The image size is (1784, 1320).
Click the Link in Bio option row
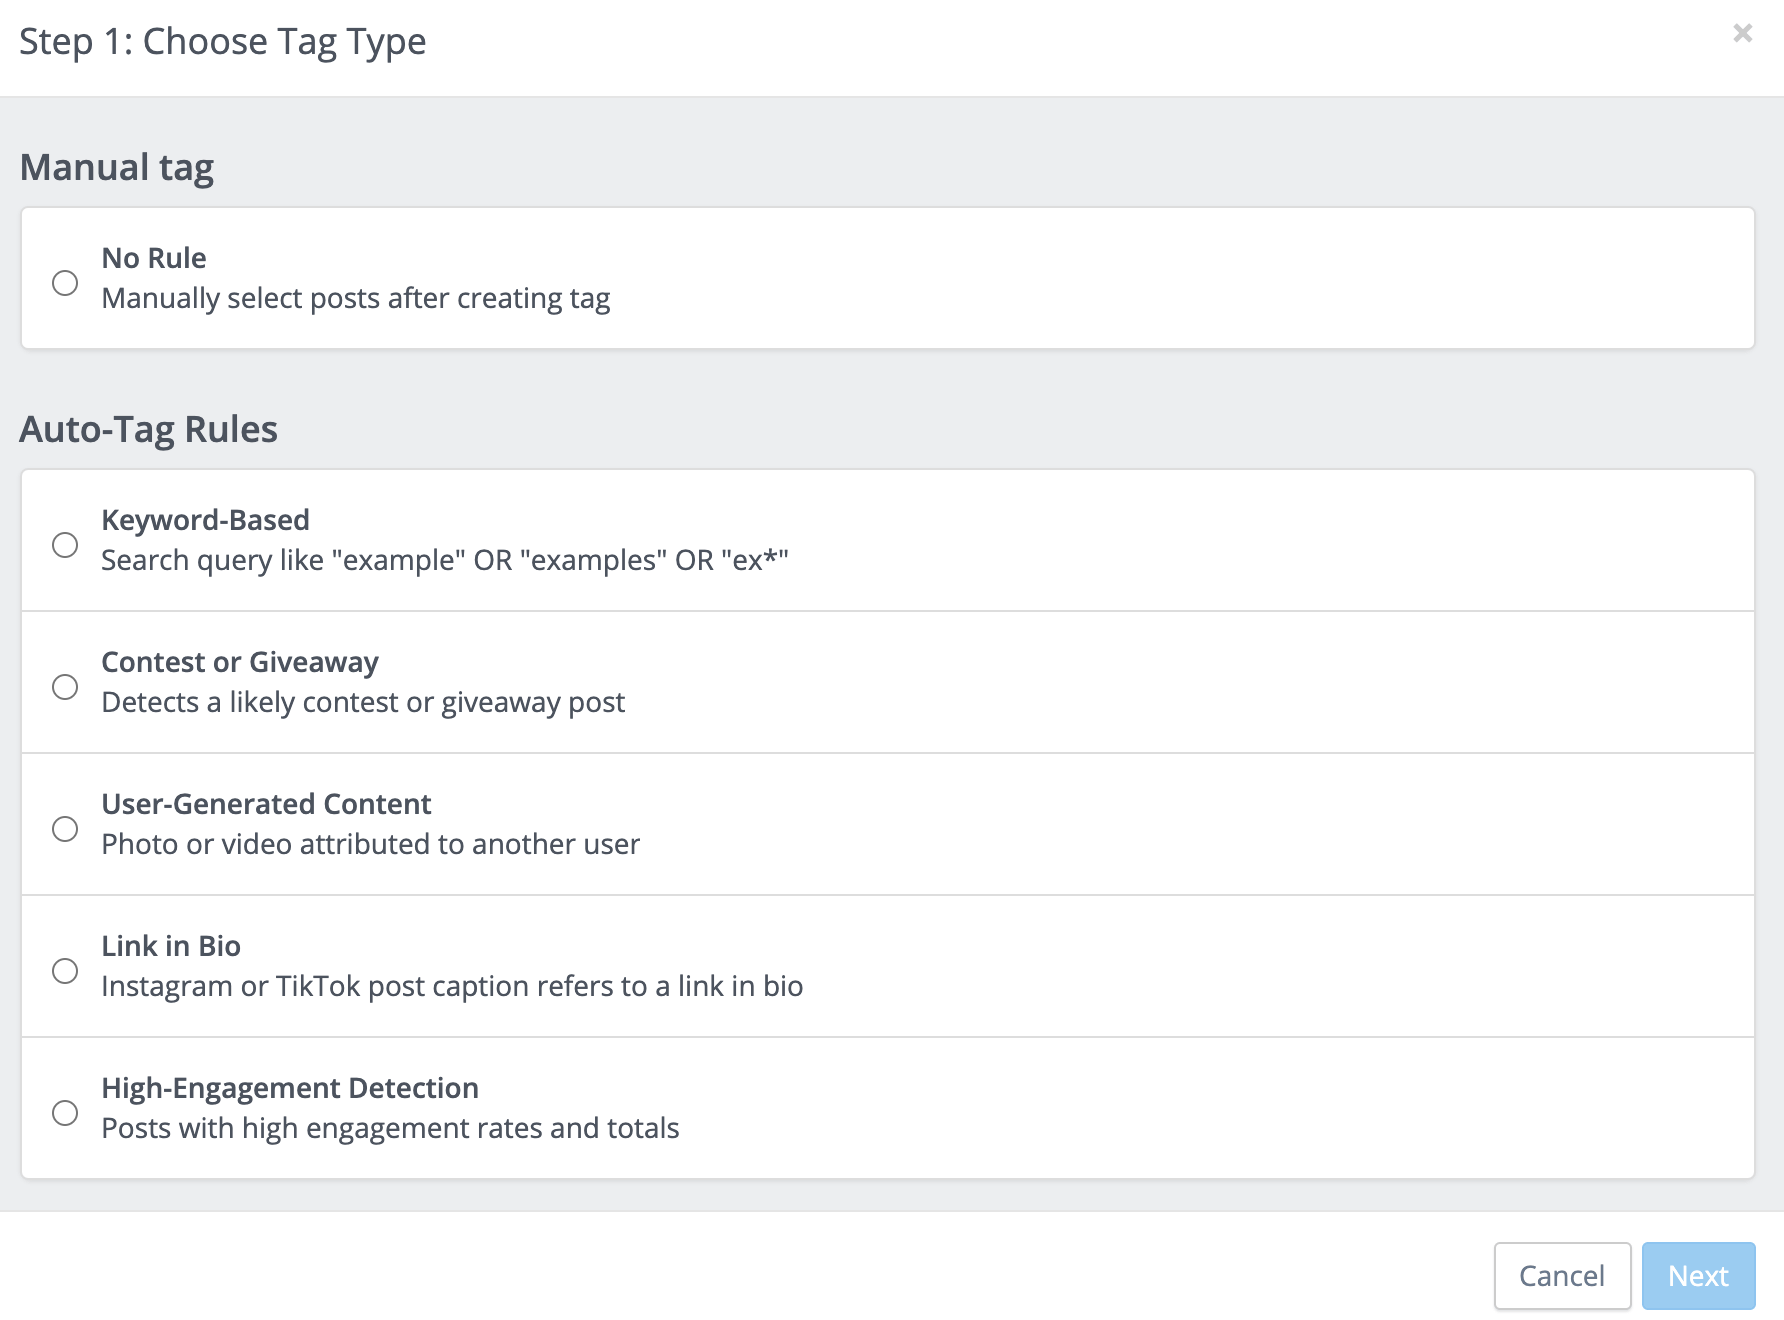(x=890, y=966)
